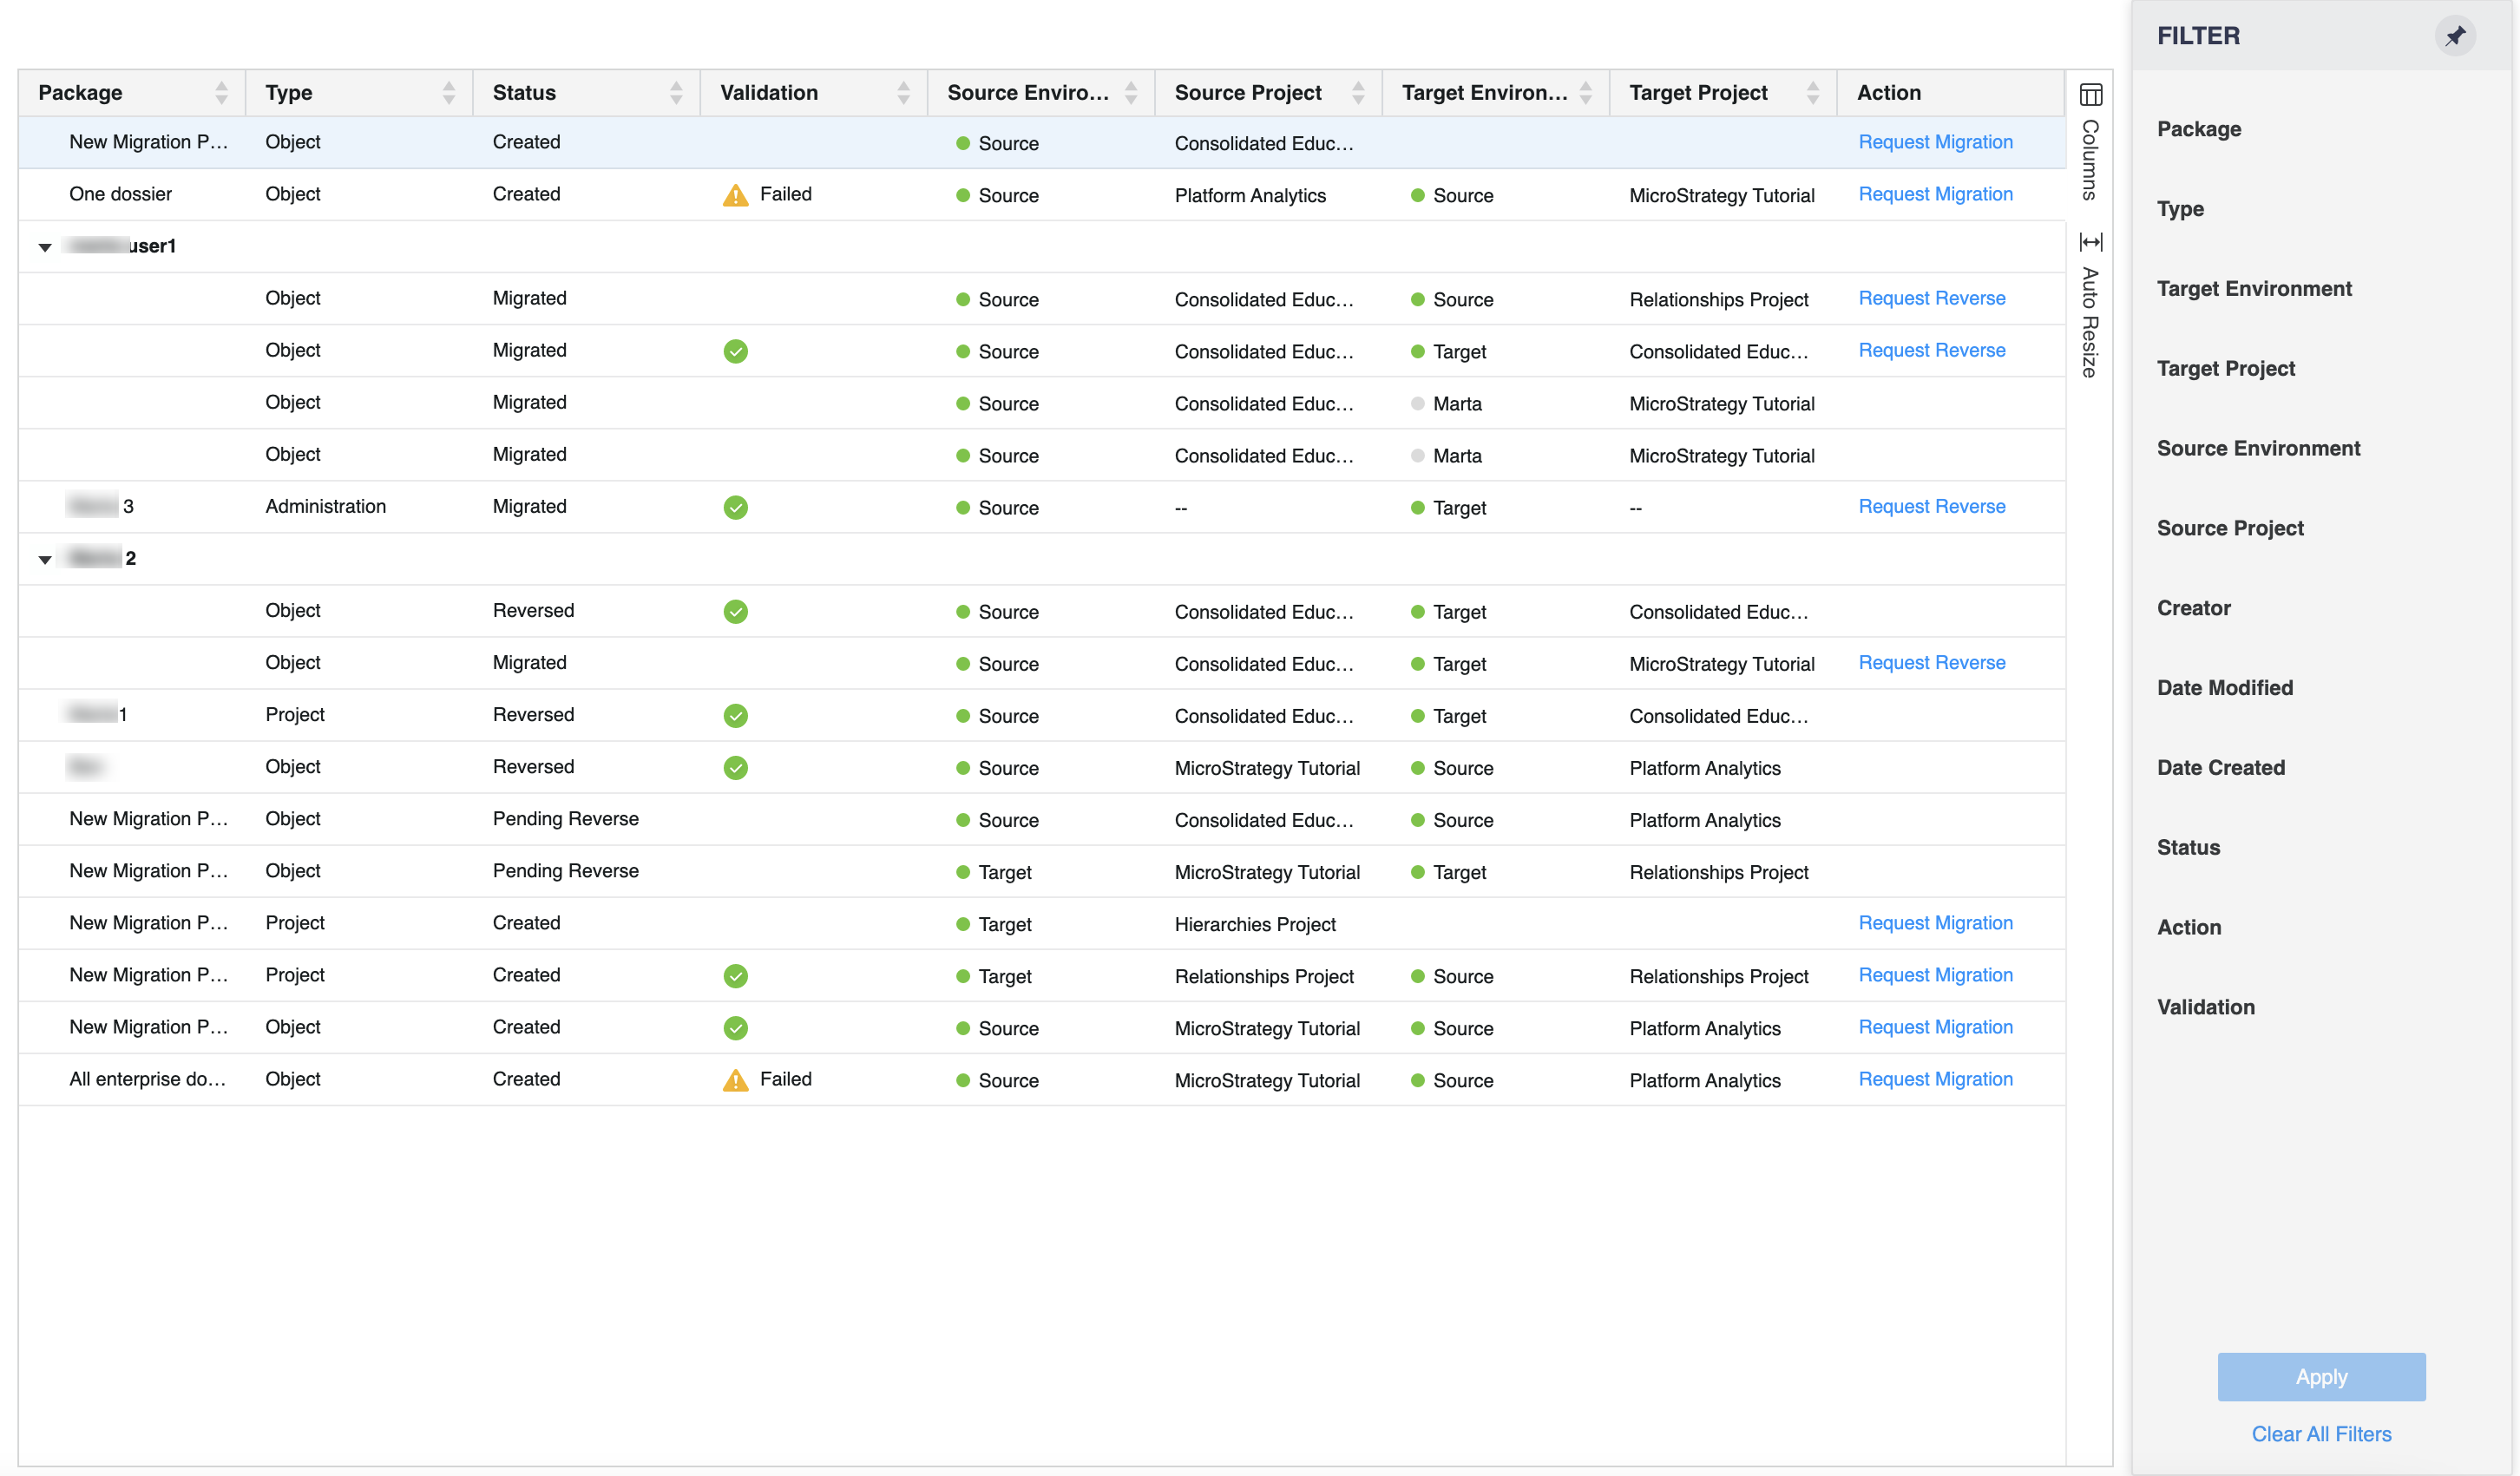The image size is (2520, 1476).
Task: Click Request Migration for One dossier
Action: pos(1934,194)
